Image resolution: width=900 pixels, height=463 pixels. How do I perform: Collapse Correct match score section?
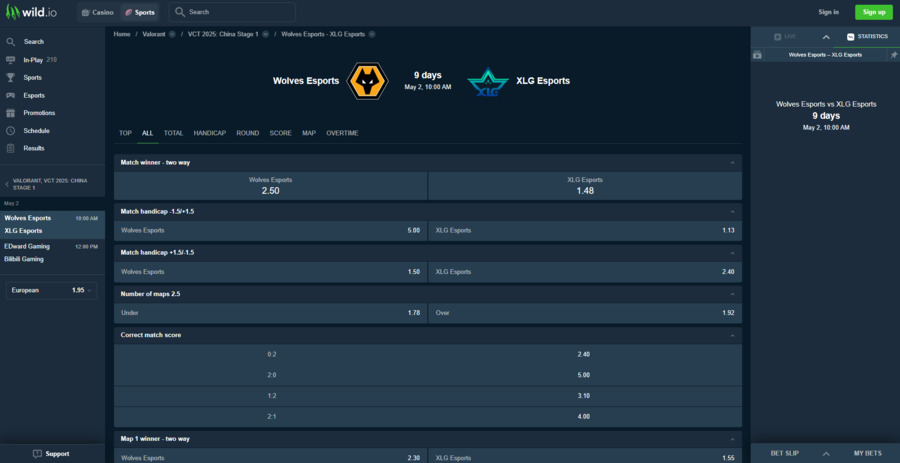click(732, 336)
